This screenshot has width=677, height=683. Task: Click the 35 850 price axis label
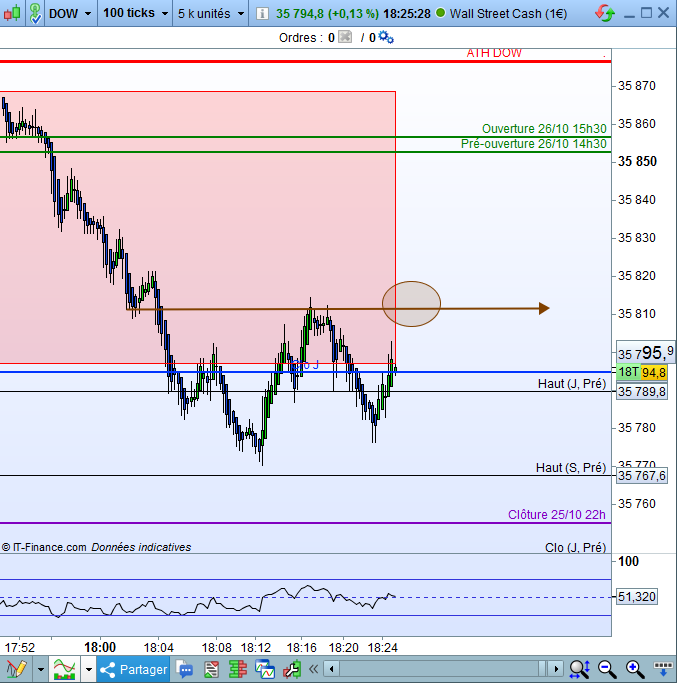pyautogui.click(x=637, y=162)
